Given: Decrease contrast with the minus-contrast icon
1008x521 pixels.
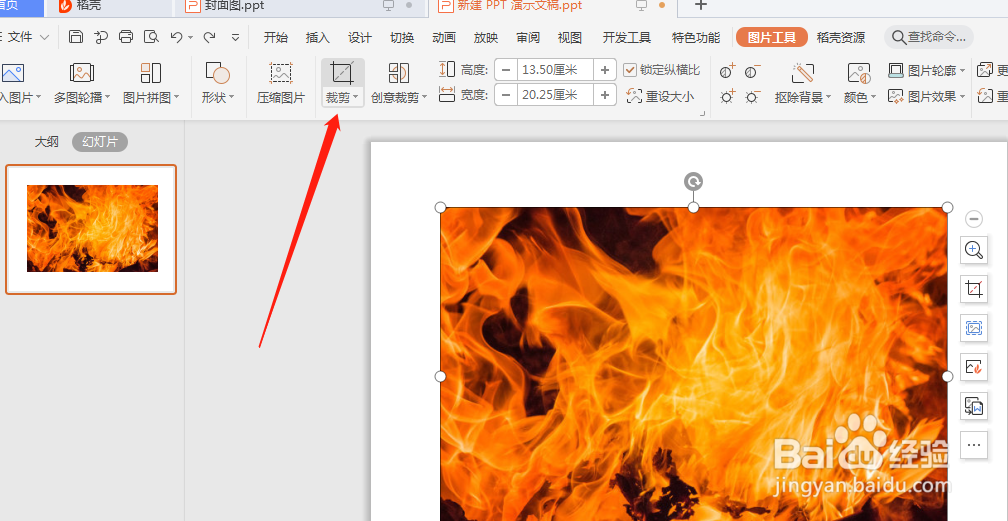Looking at the screenshot, I should point(753,71).
